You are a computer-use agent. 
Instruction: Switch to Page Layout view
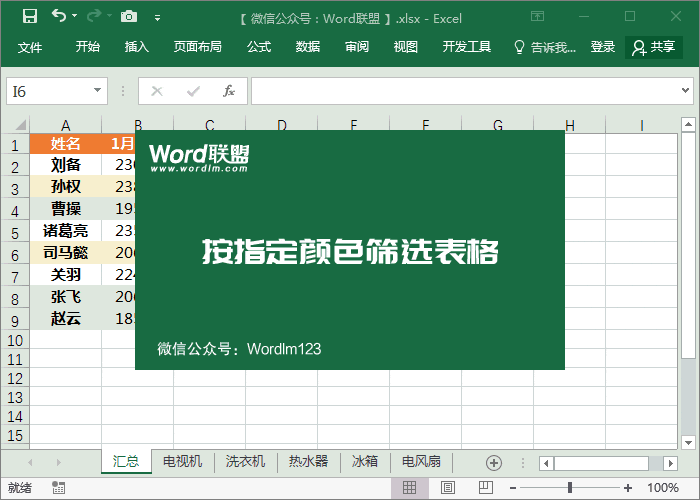coord(446,488)
